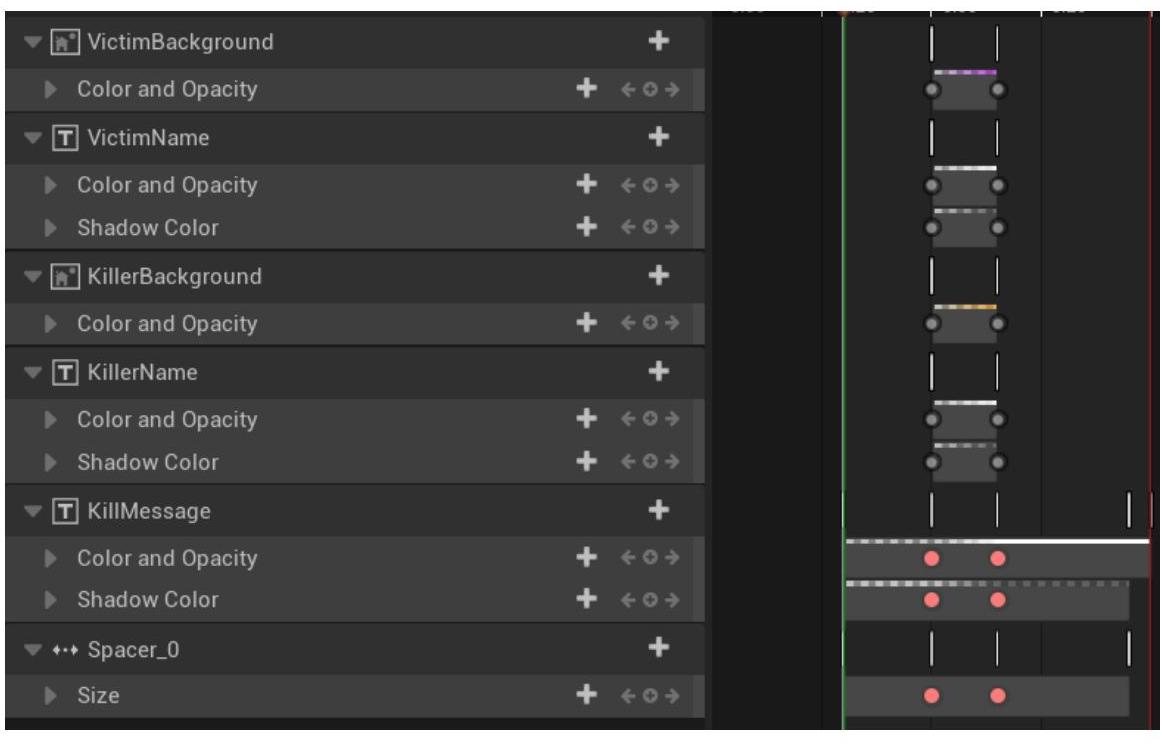Expand the Size property under Spacer_0
Screen dimensions: 1162x744
pos(52,697)
